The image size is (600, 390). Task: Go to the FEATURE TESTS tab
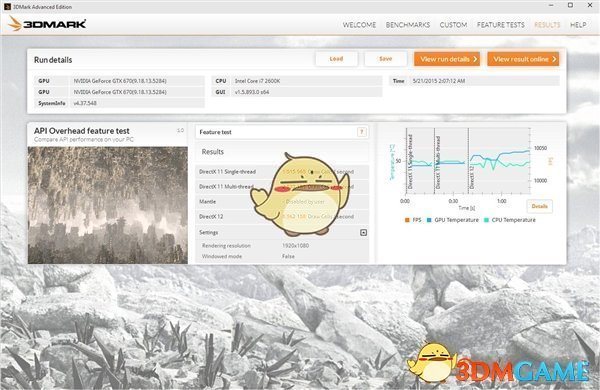pos(501,25)
